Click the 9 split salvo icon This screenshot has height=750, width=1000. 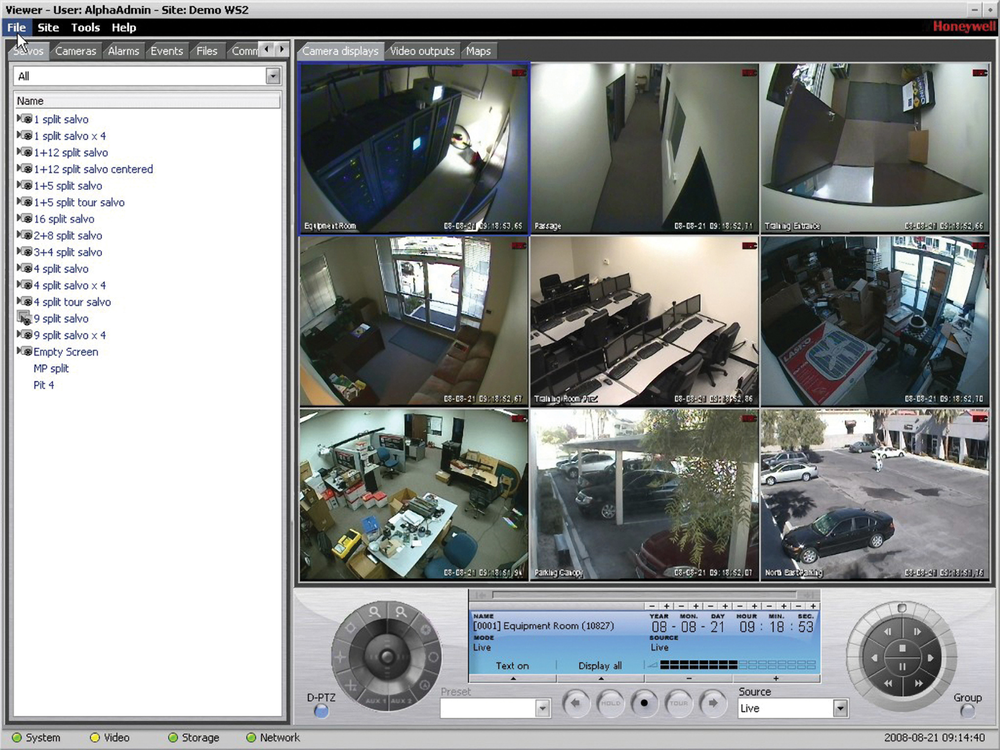[25, 319]
